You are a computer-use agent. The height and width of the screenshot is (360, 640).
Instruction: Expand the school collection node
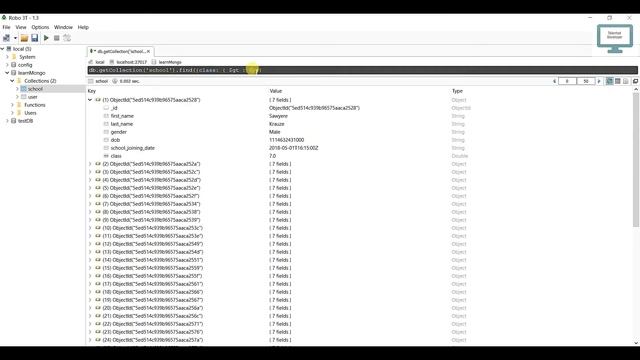(x=17, y=89)
